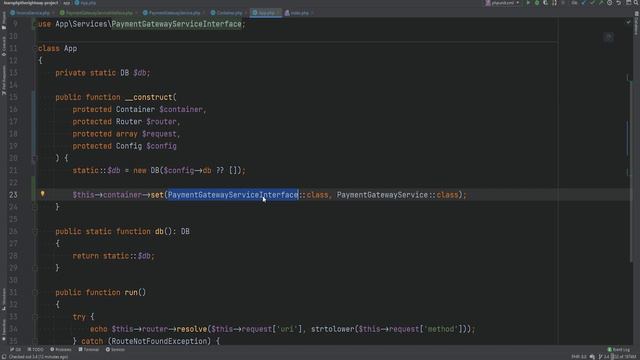640x360 pixels.
Task: Click '$router' parameter on line 17
Action: (x=161, y=122)
